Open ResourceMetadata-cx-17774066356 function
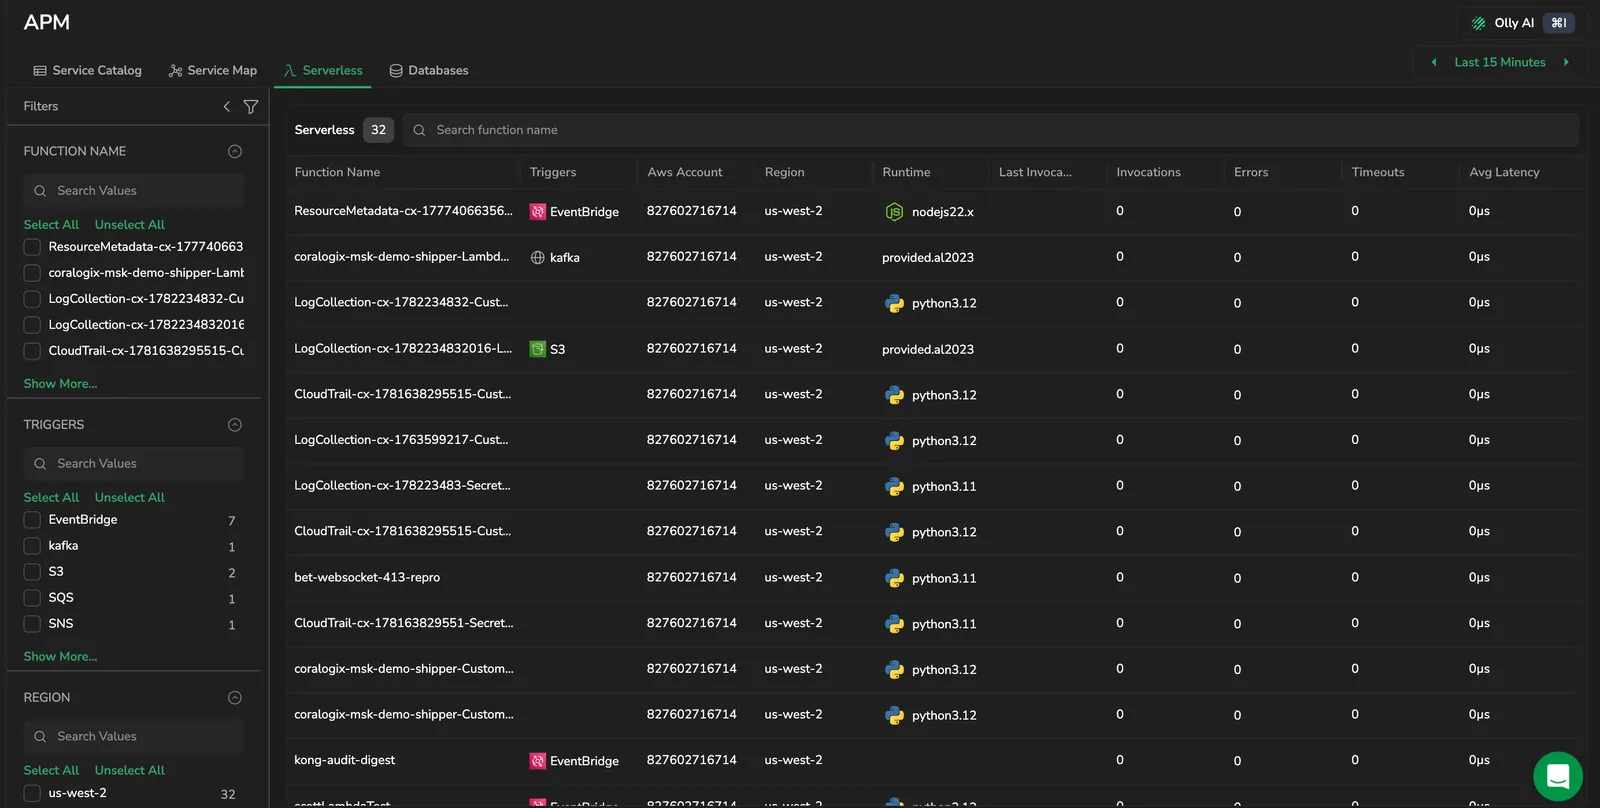 click(x=403, y=211)
